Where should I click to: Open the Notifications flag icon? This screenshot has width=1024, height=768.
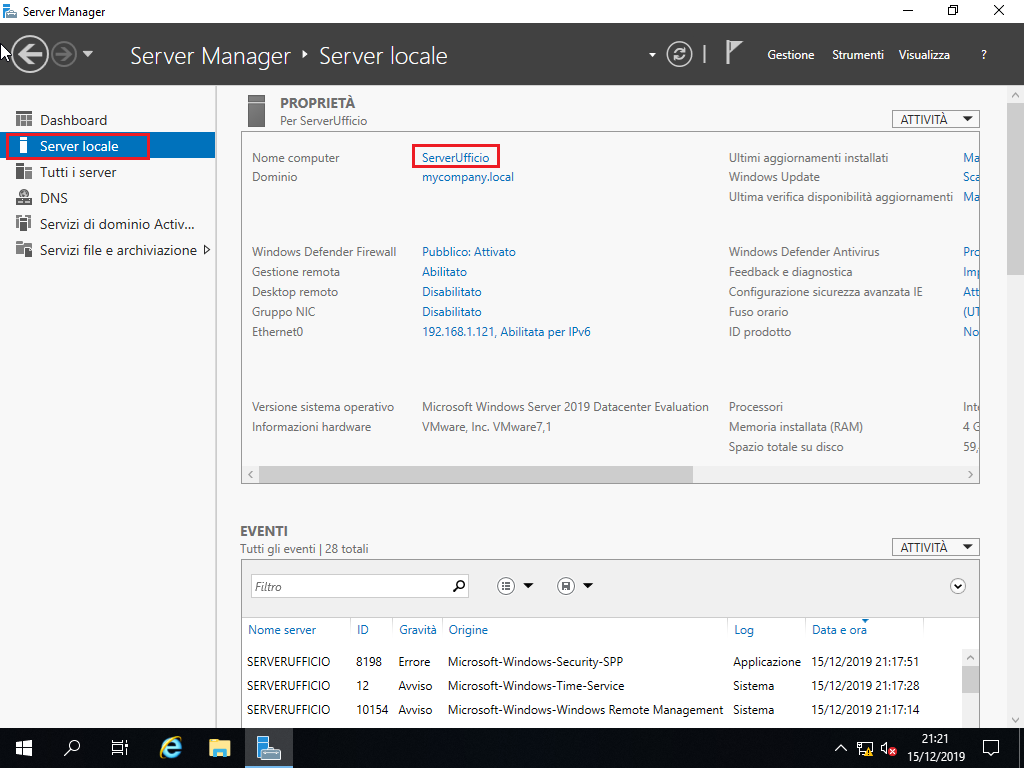pyautogui.click(x=733, y=52)
